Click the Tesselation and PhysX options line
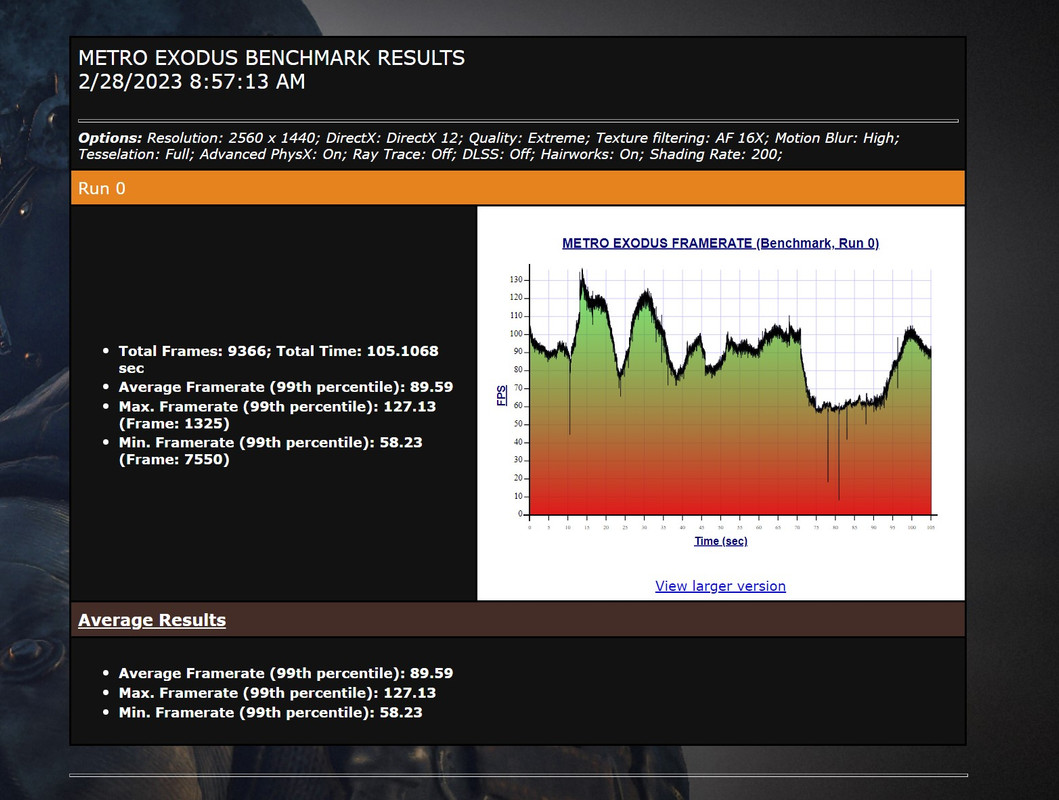 [x=430, y=154]
